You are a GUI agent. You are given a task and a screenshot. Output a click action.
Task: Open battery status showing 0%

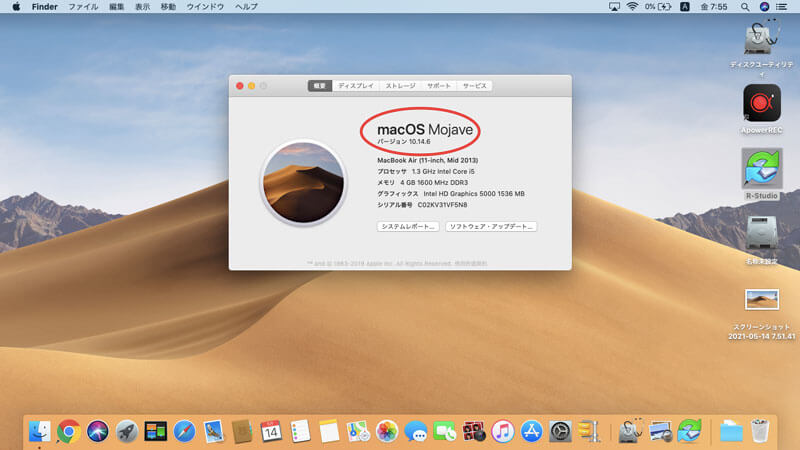658,7
